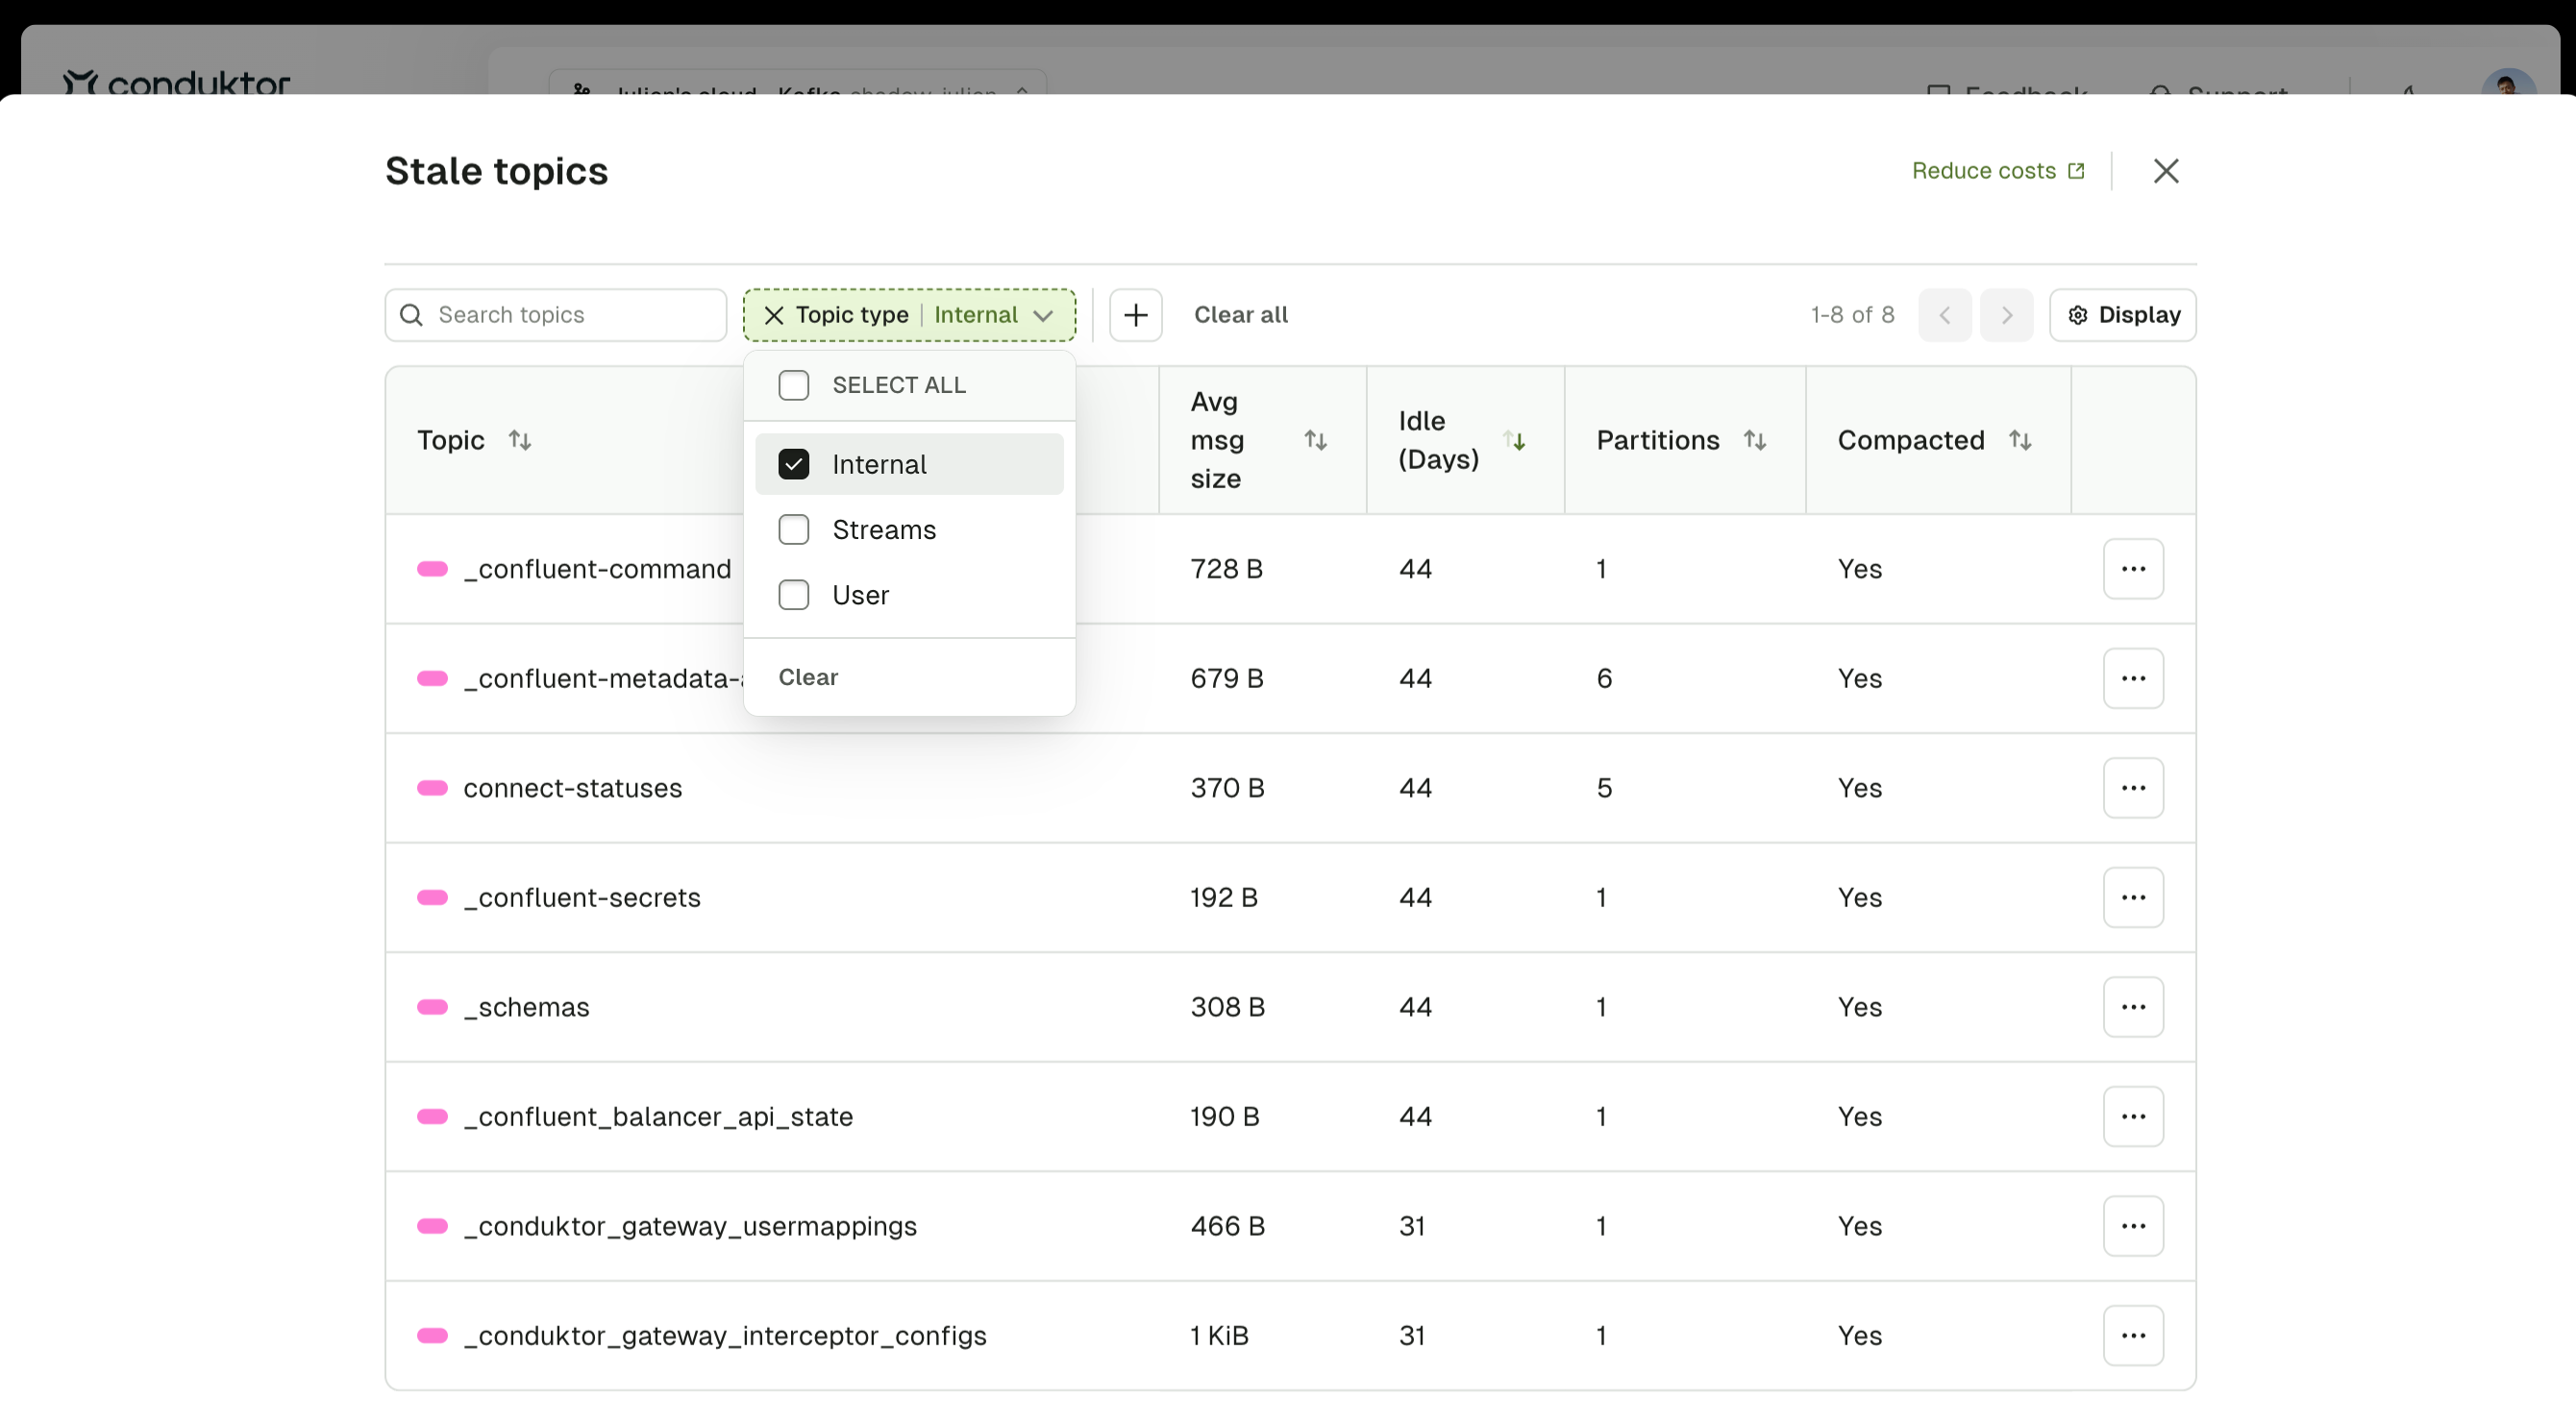Screen dimensions: 2576x1424
Task: Click the Search topics input field
Action: (x=555, y=314)
